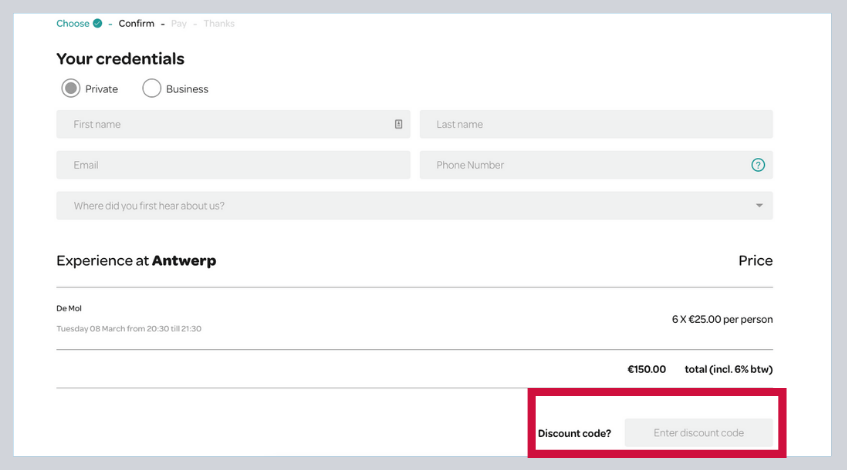Click the Phone Number field

click(x=585, y=165)
